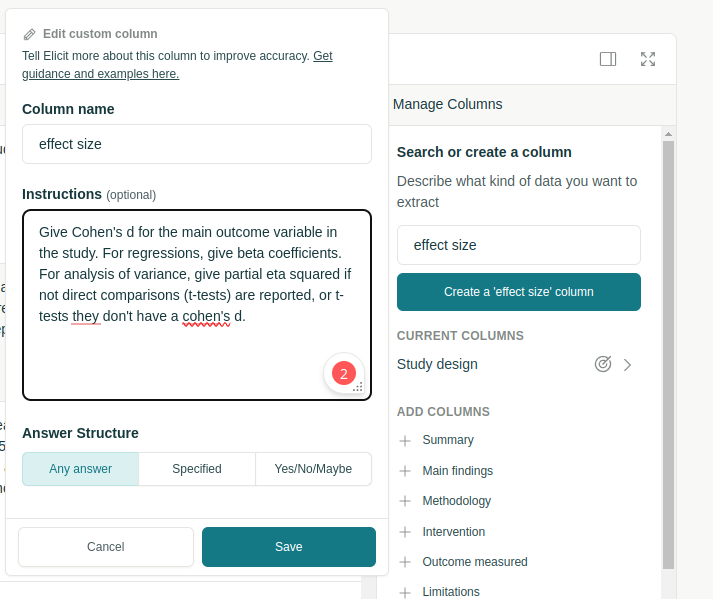
Task: Switch answer structure to Yes/No/Maybe
Action: (313, 469)
